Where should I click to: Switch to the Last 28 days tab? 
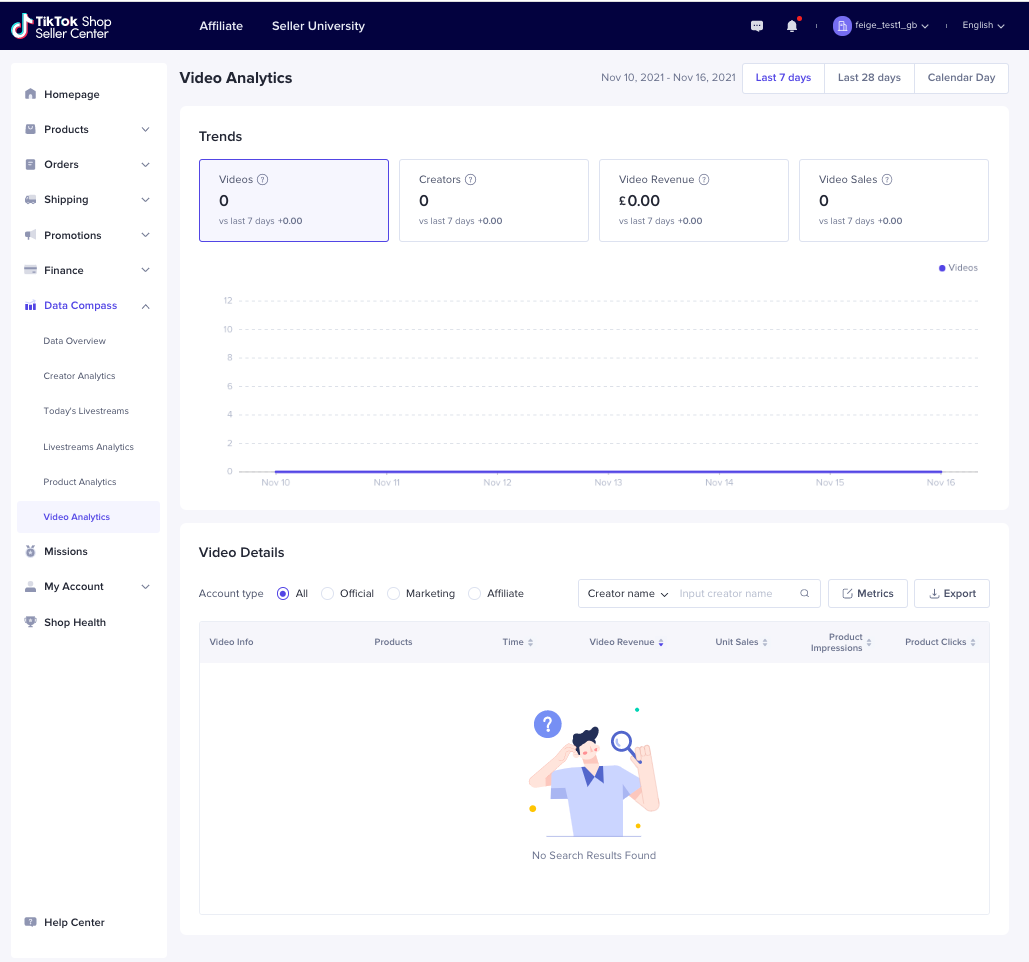[869, 78]
